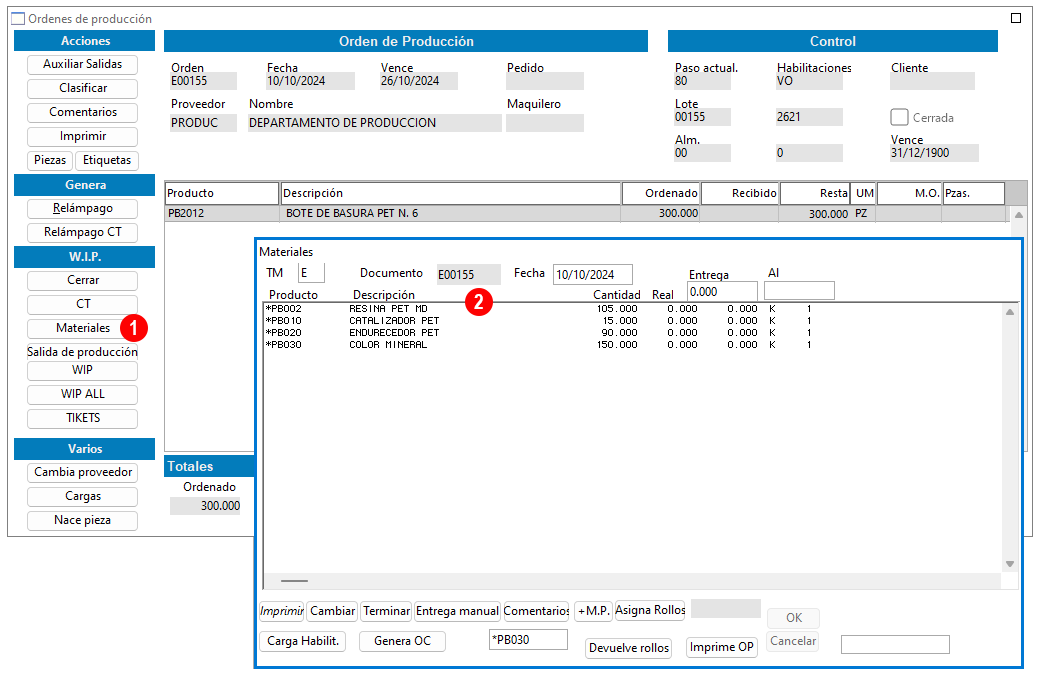Click the Paso actual. field showing 80
The height and width of the screenshot is (676, 1039).
point(702,81)
